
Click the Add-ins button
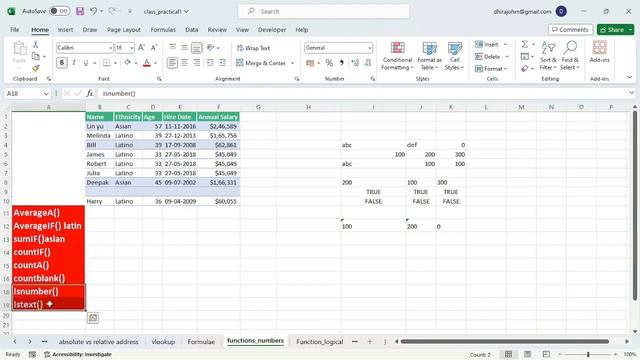599,52
